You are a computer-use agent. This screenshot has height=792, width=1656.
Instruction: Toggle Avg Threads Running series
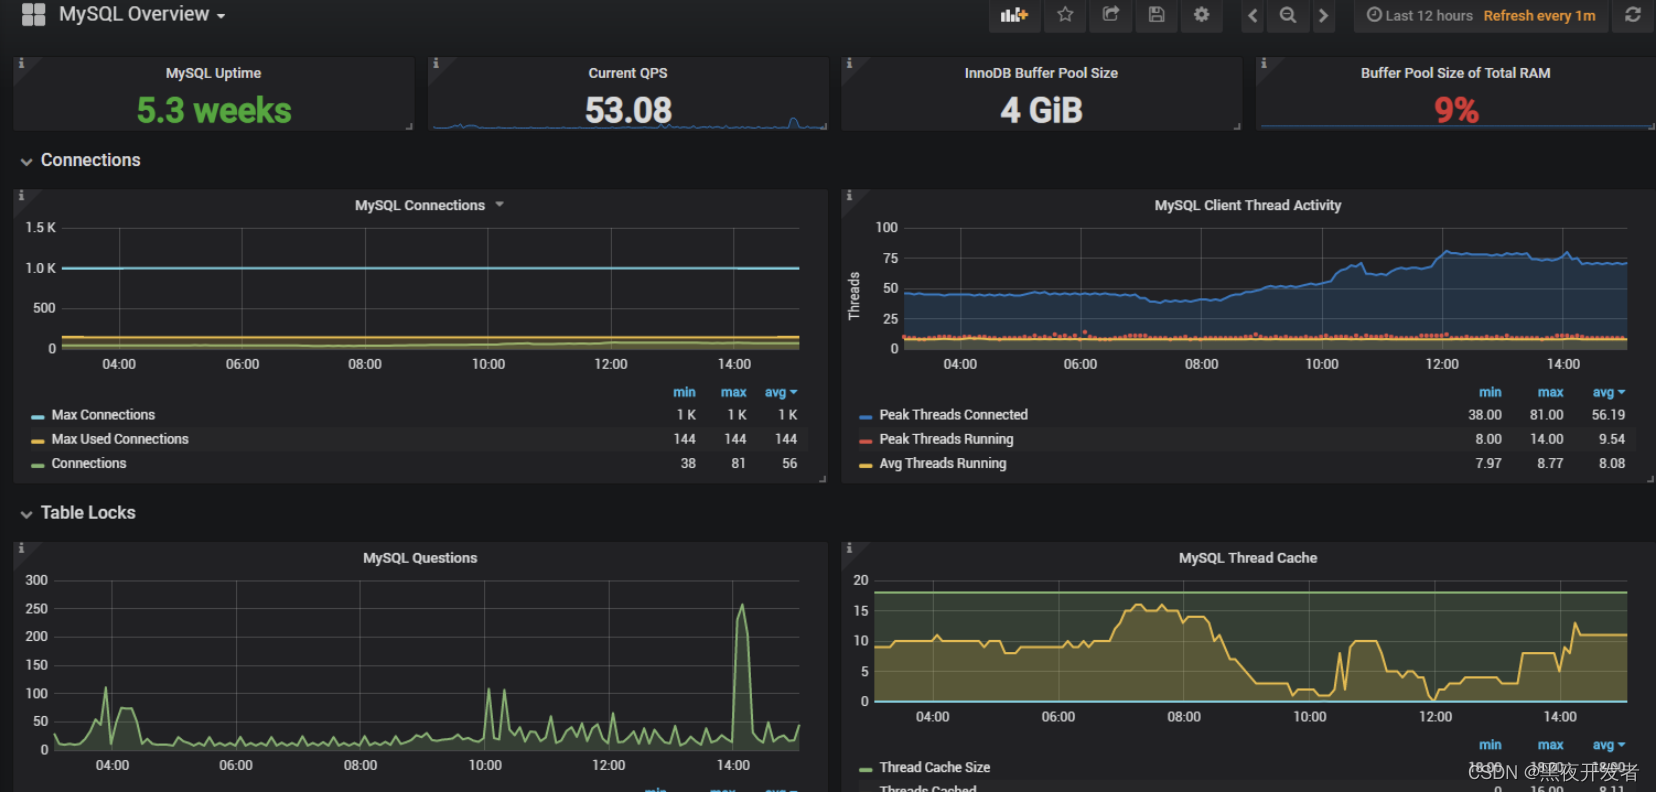tap(942, 463)
